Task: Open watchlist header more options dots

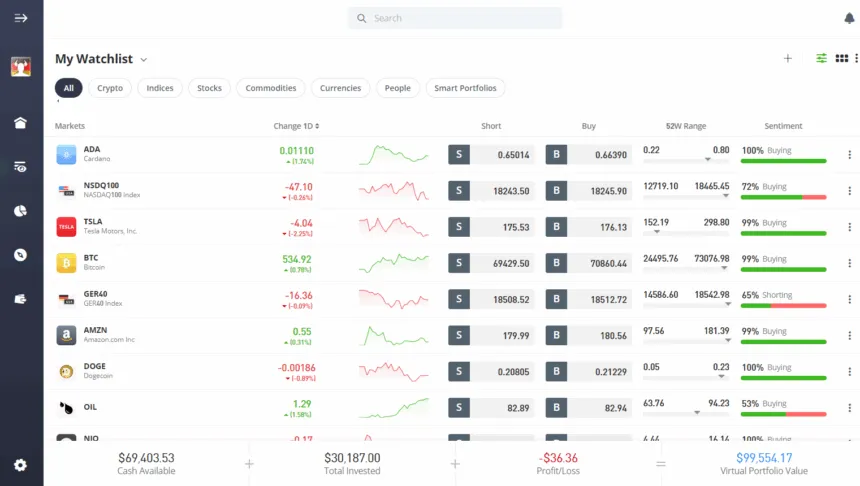Action: [856, 58]
